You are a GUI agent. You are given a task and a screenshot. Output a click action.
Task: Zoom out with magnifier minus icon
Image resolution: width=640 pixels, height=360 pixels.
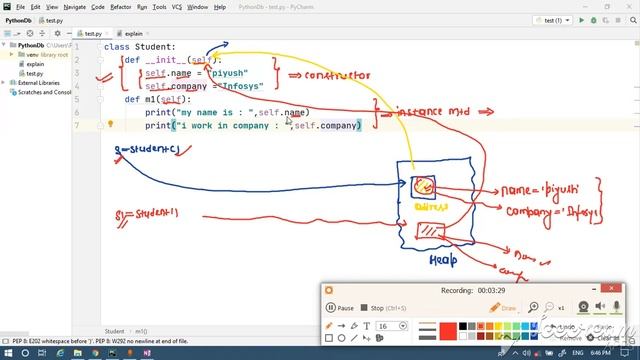tap(549, 307)
